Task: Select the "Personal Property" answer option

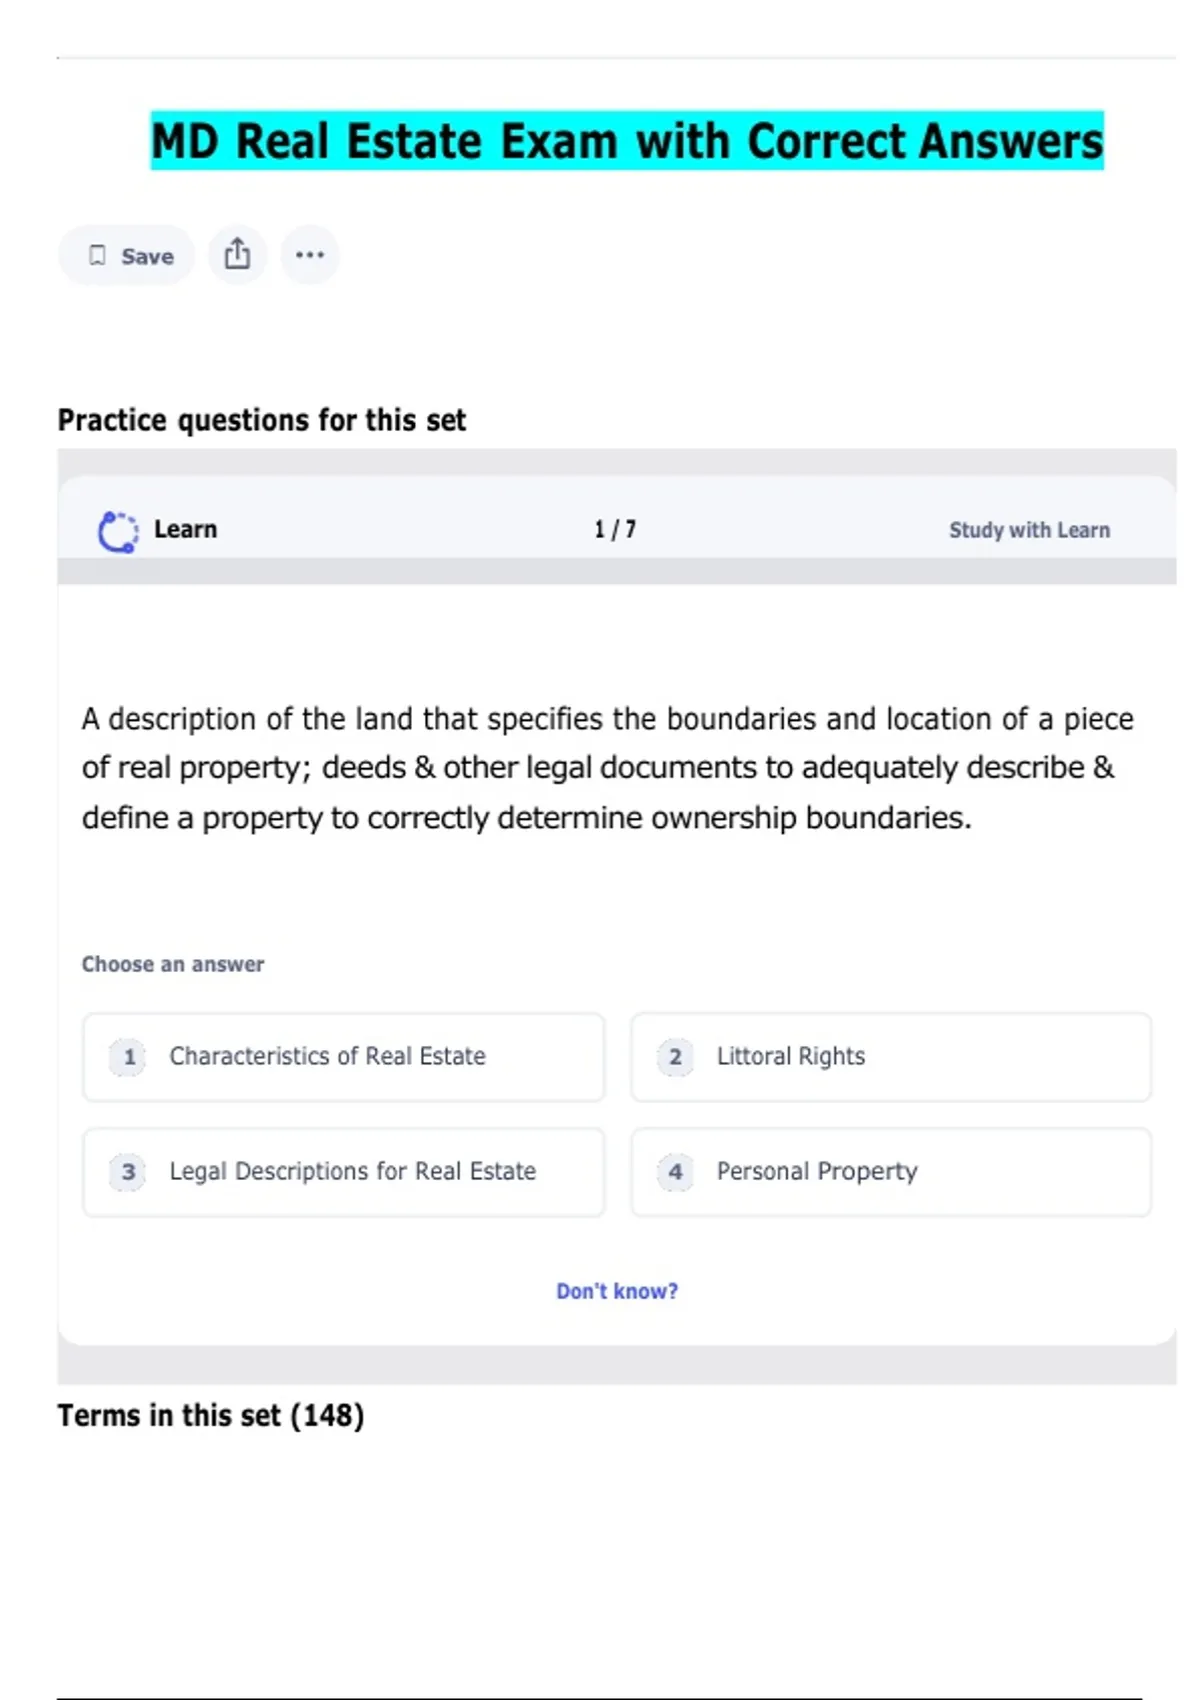Action: click(x=817, y=1172)
